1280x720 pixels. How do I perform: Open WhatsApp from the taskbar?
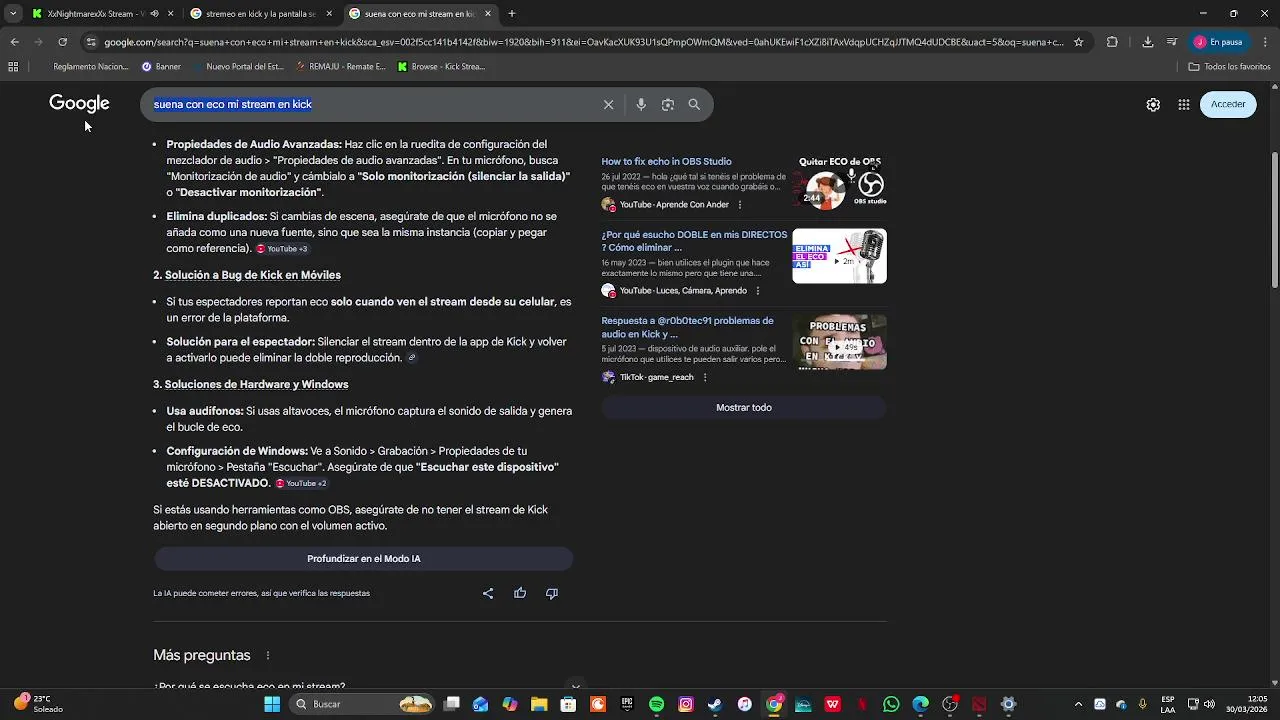(x=891, y=704)
